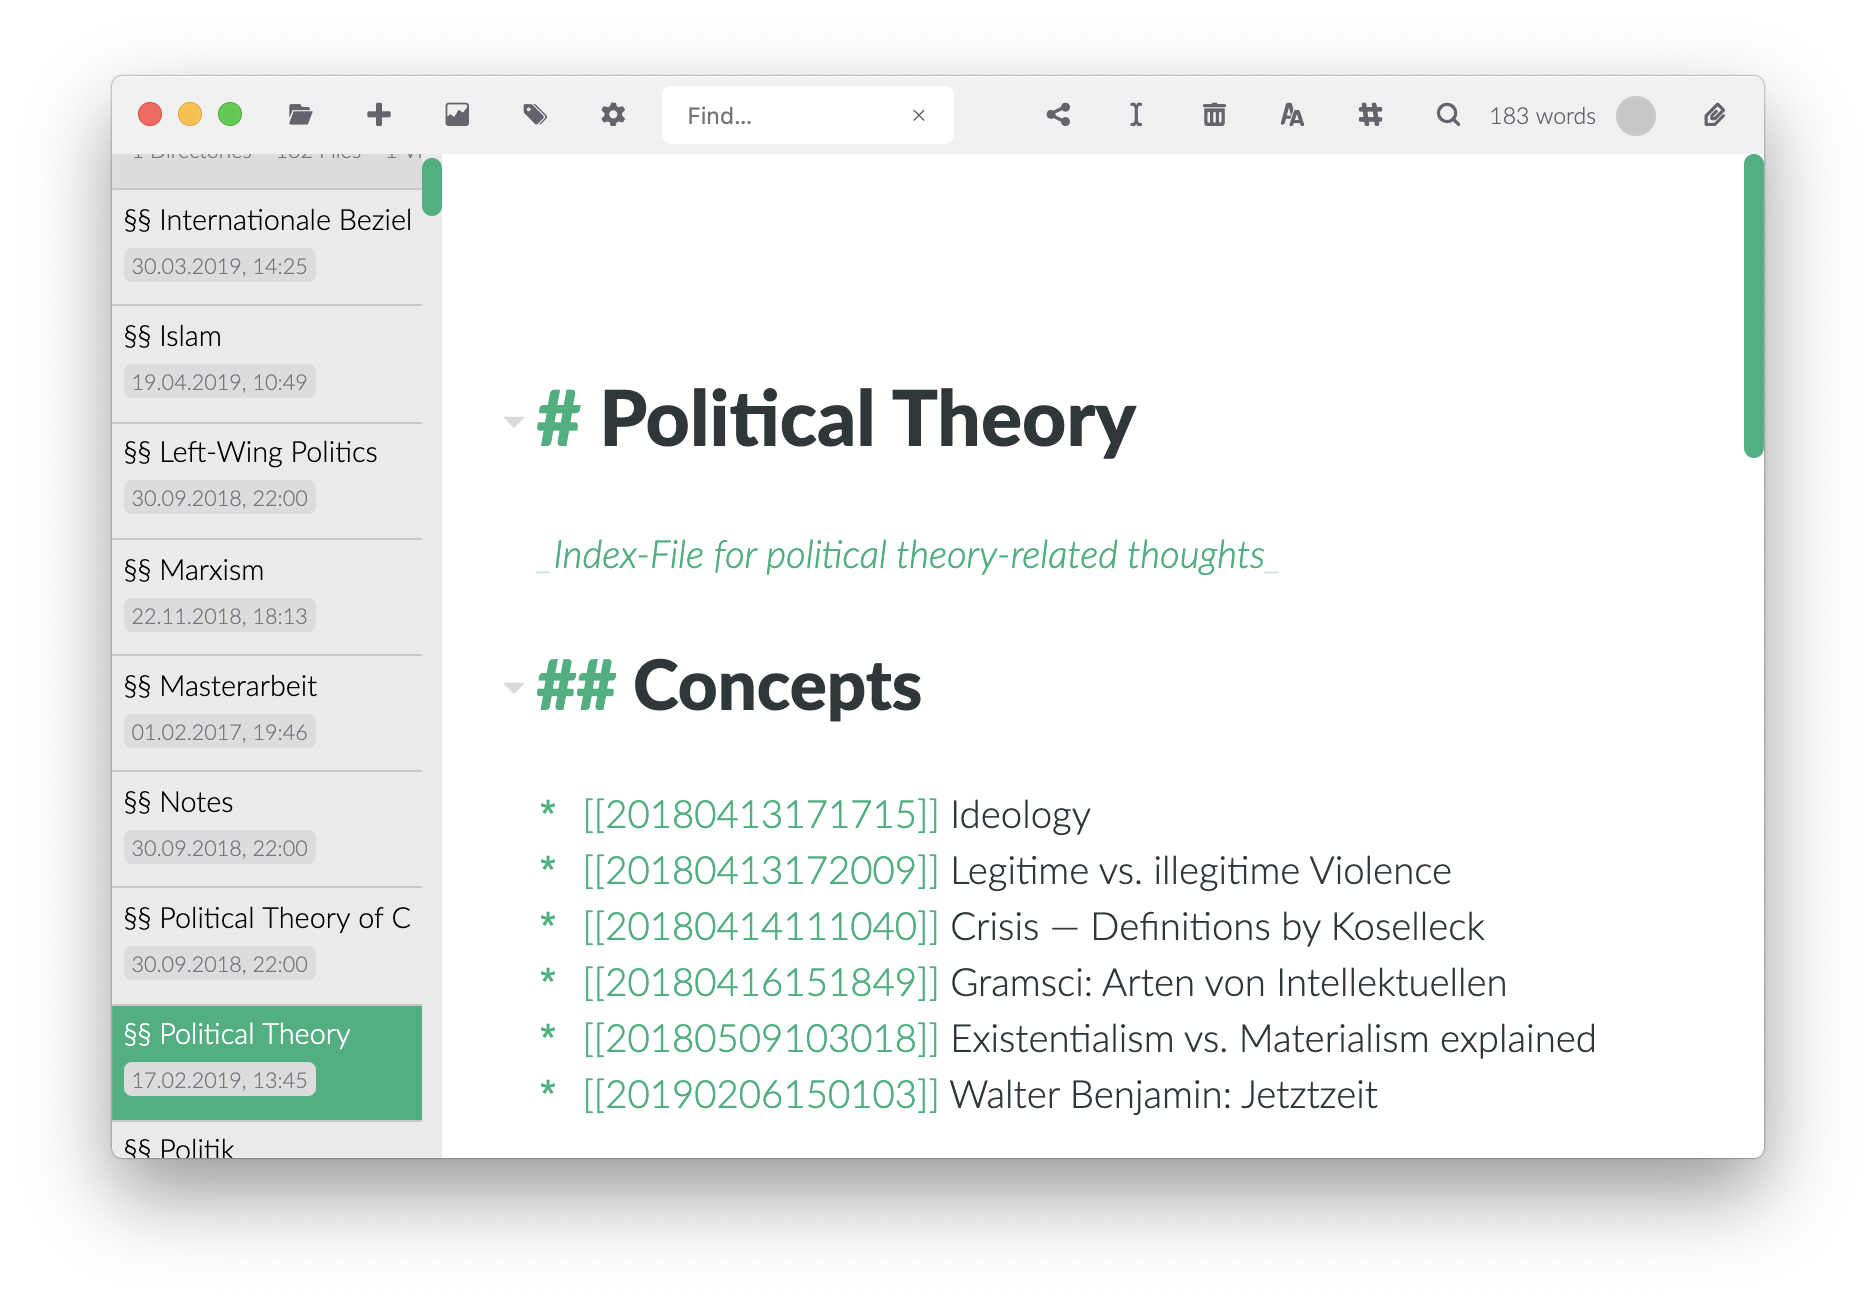The image size is (1876, 1306).
Task: Click the hashtag icon in toolbar
Action: [1370, 115]
